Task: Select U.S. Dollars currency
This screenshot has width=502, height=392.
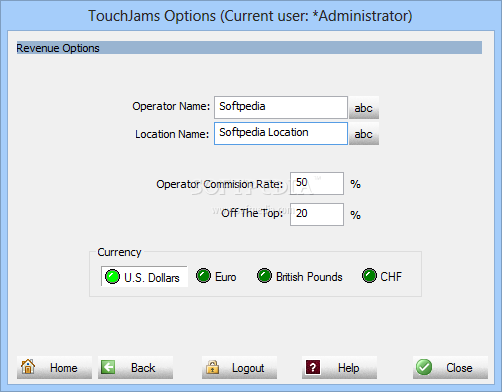Action: (x=144, y=277)
